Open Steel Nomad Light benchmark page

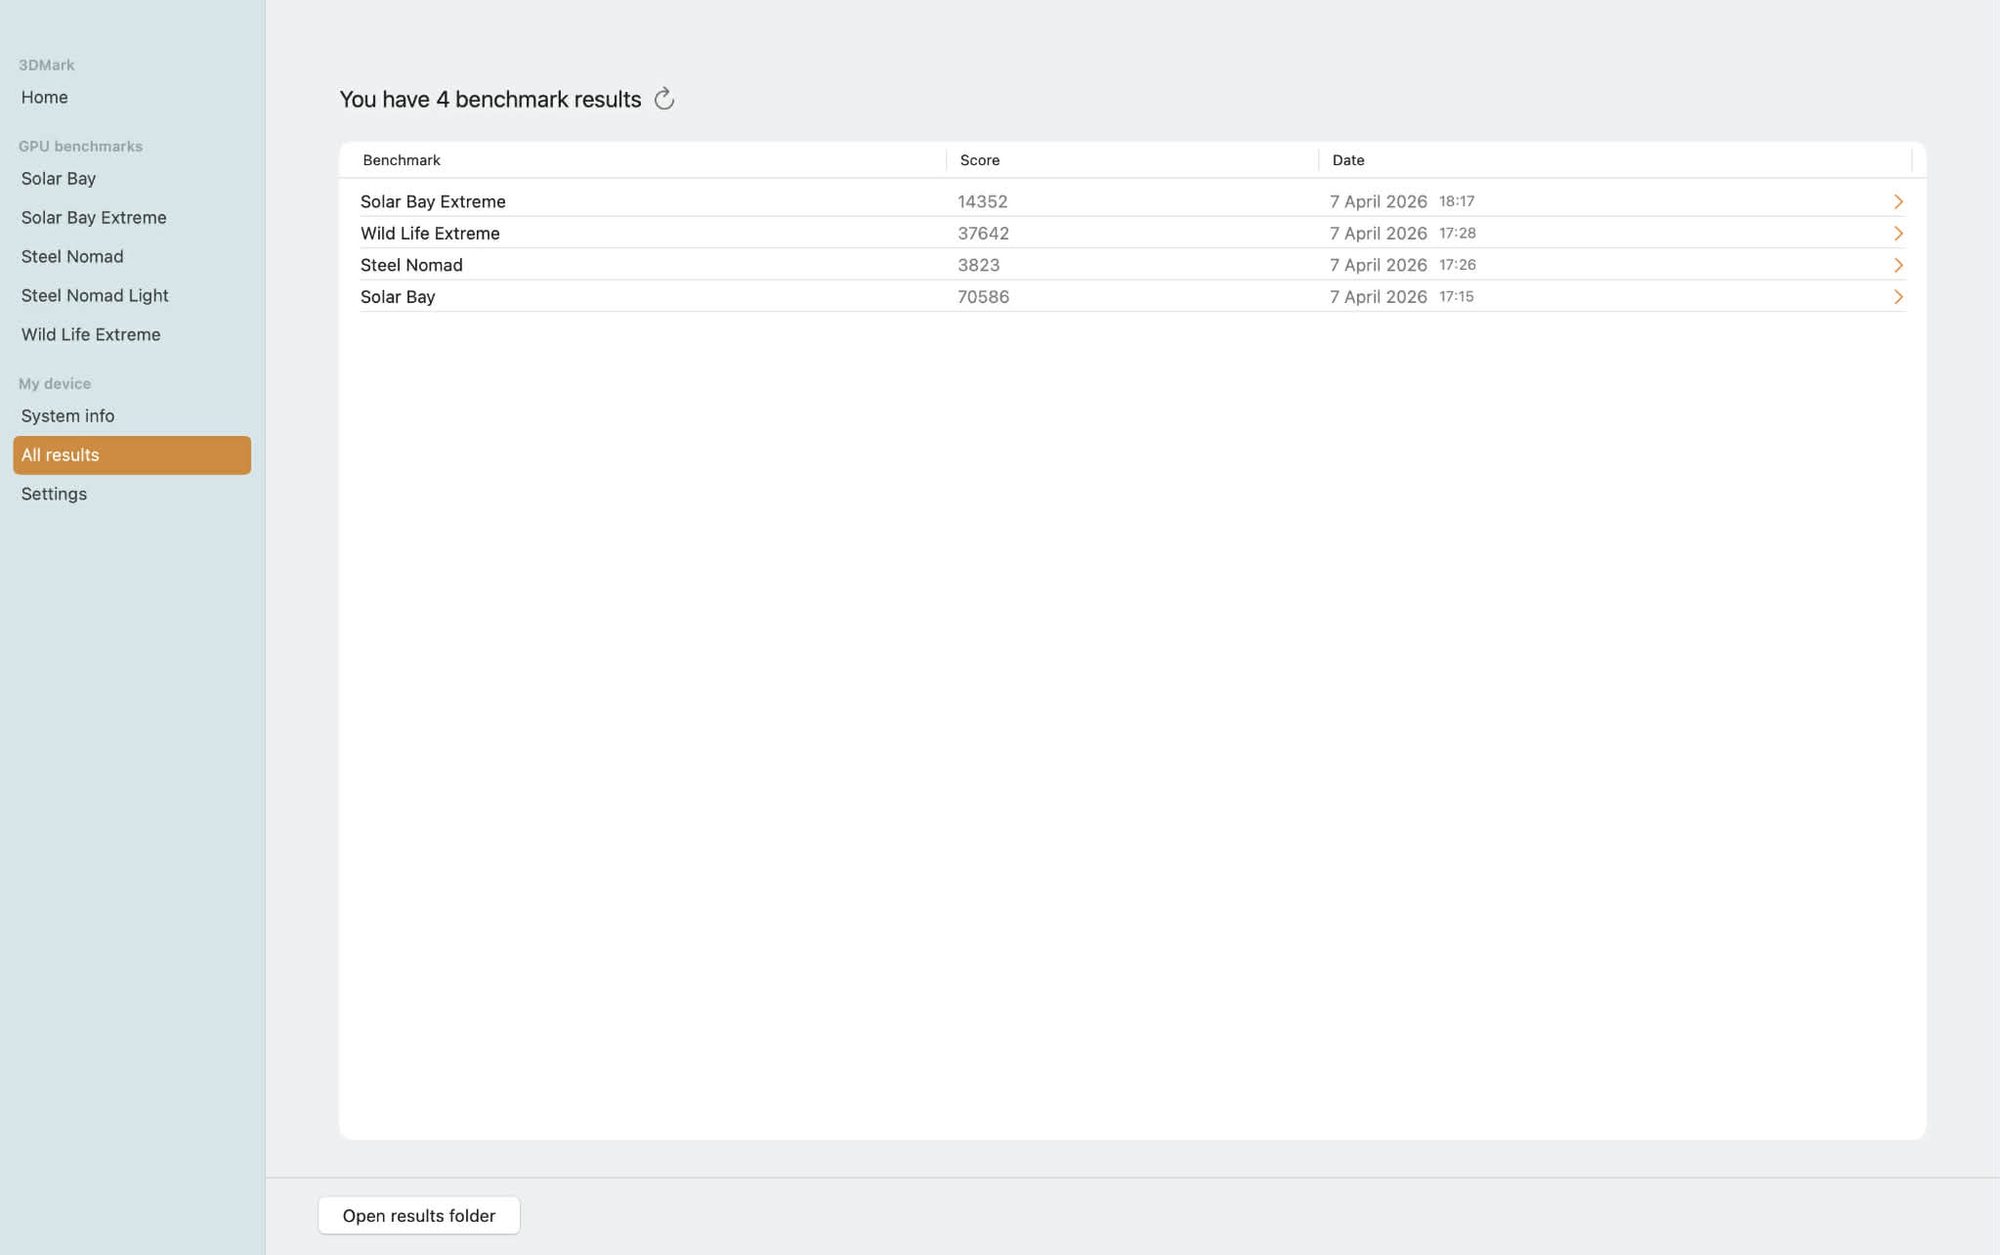tap(95, 295)
